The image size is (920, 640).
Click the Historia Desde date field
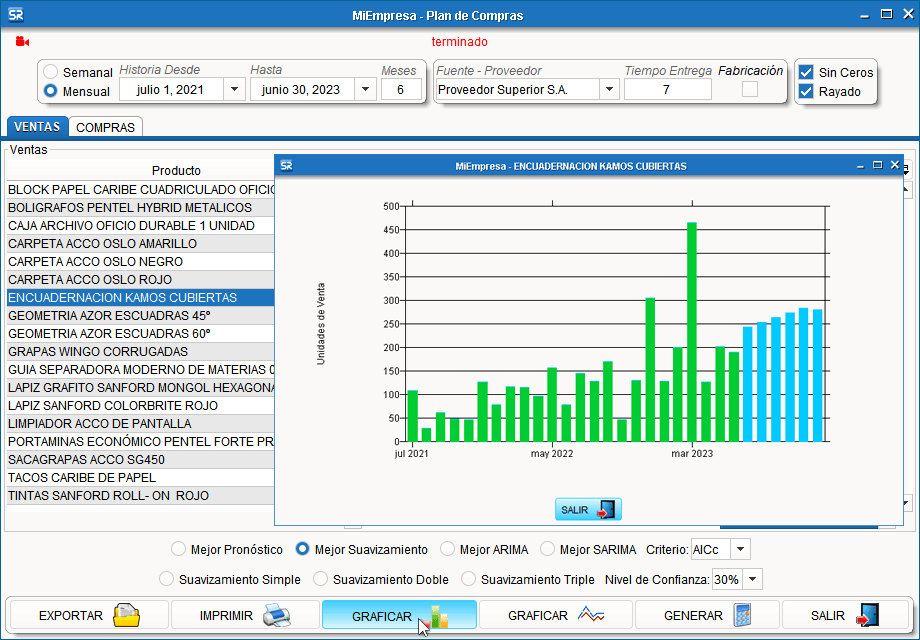(x=171, y=90)
